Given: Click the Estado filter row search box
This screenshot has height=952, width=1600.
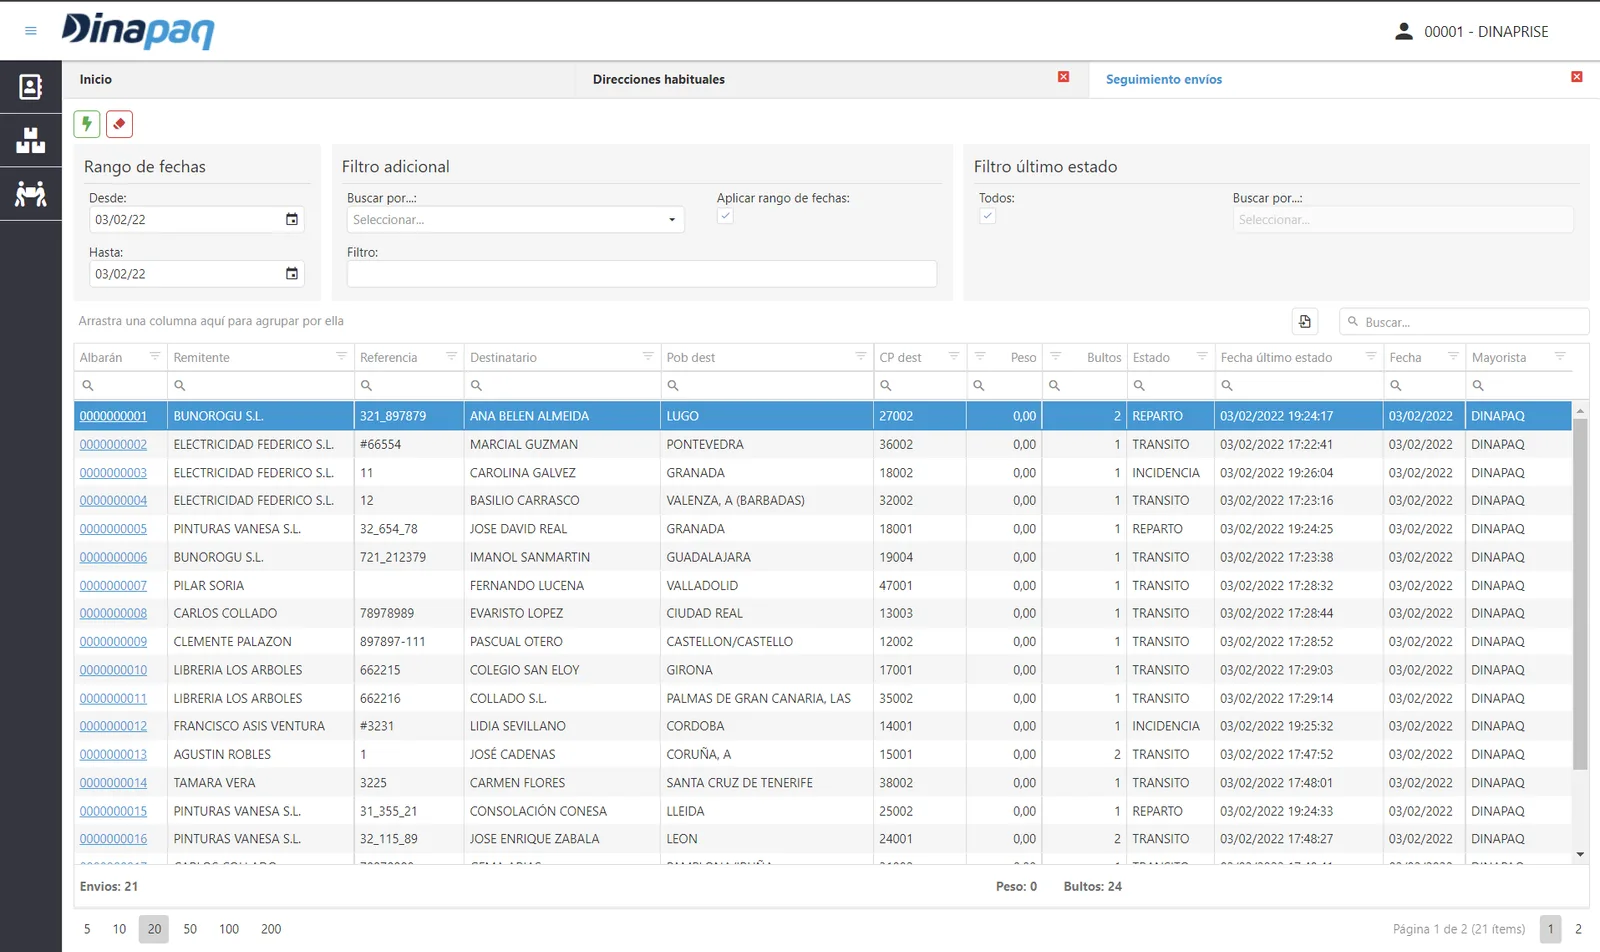Looking at the screenshot, I should 1170,385.
